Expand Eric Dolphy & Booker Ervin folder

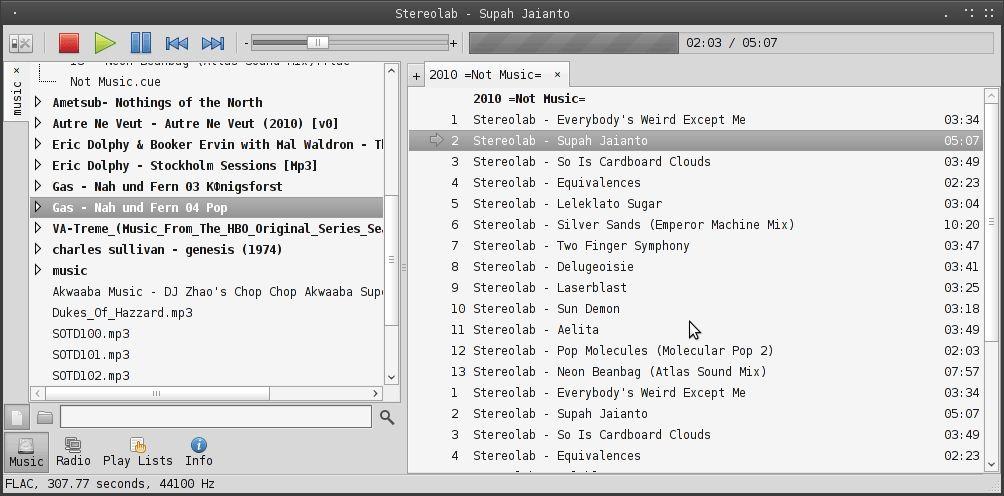click(38, 144)
